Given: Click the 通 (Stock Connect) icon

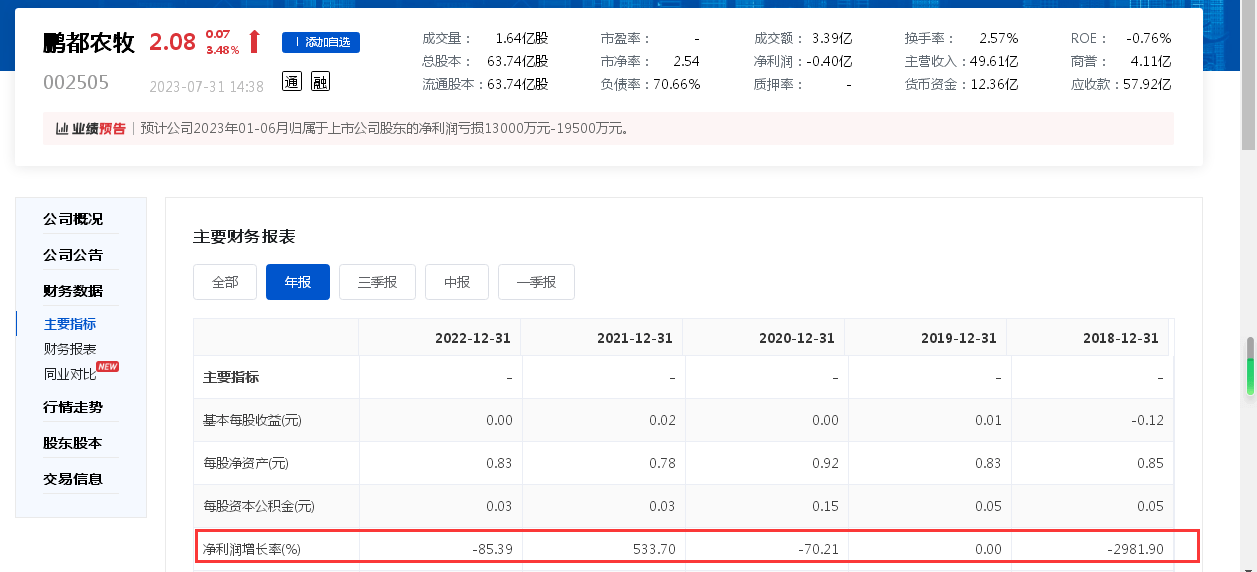Looking at the screenshot, I should pos(292,82).
